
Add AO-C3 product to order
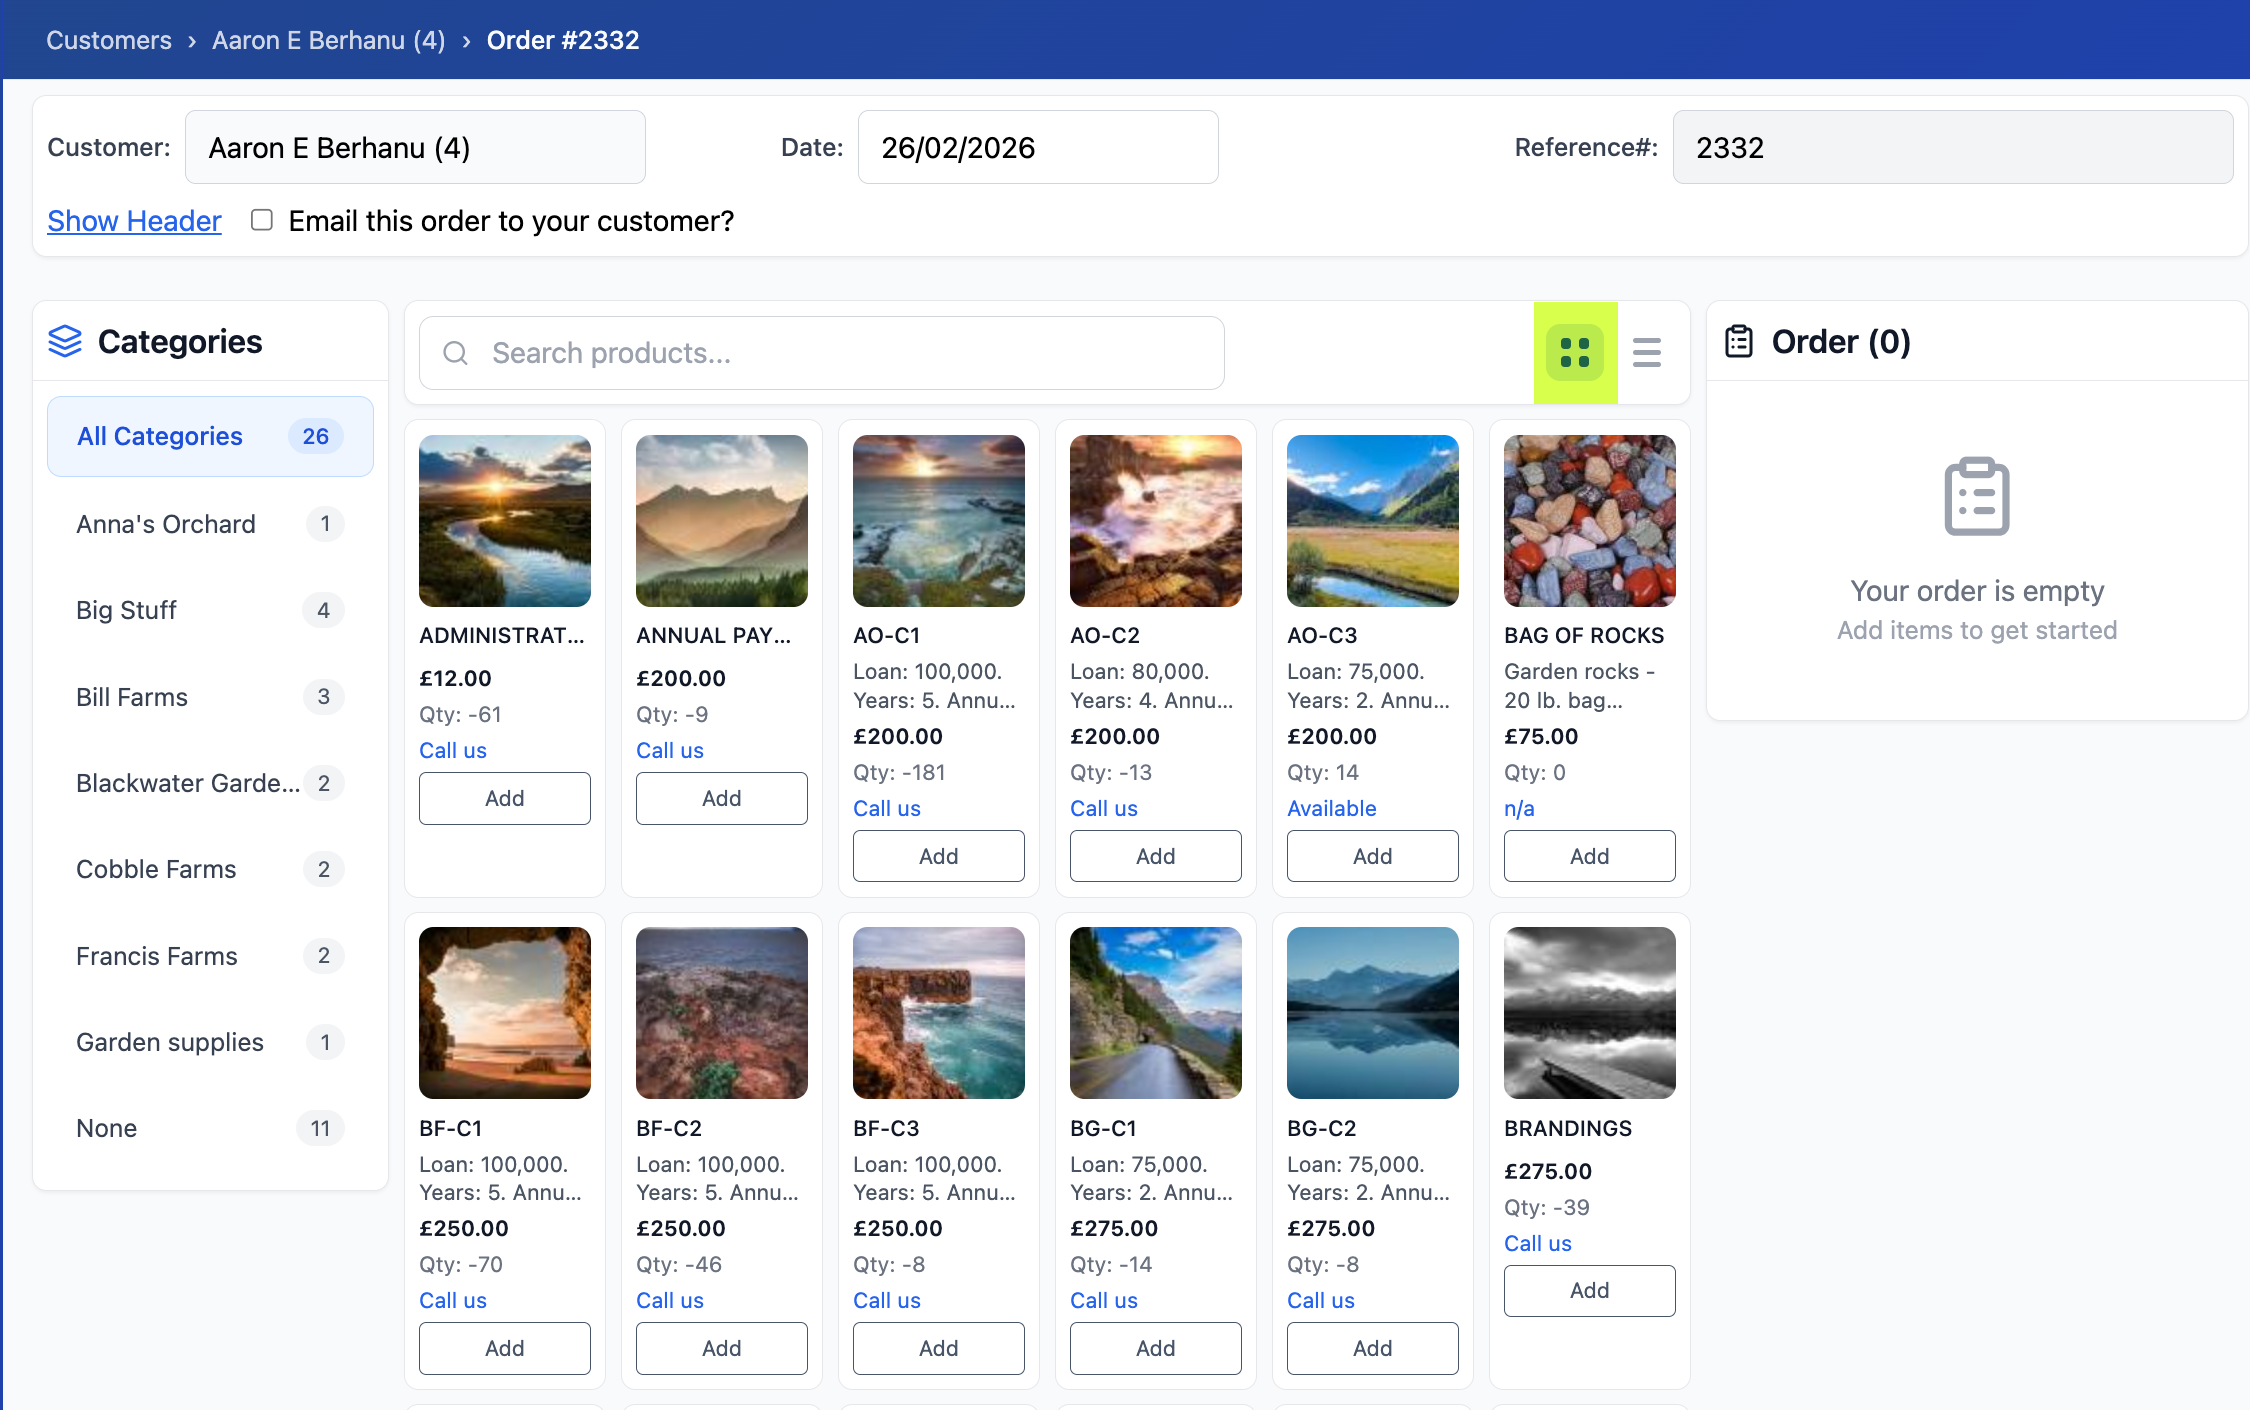pos(1372,856)
